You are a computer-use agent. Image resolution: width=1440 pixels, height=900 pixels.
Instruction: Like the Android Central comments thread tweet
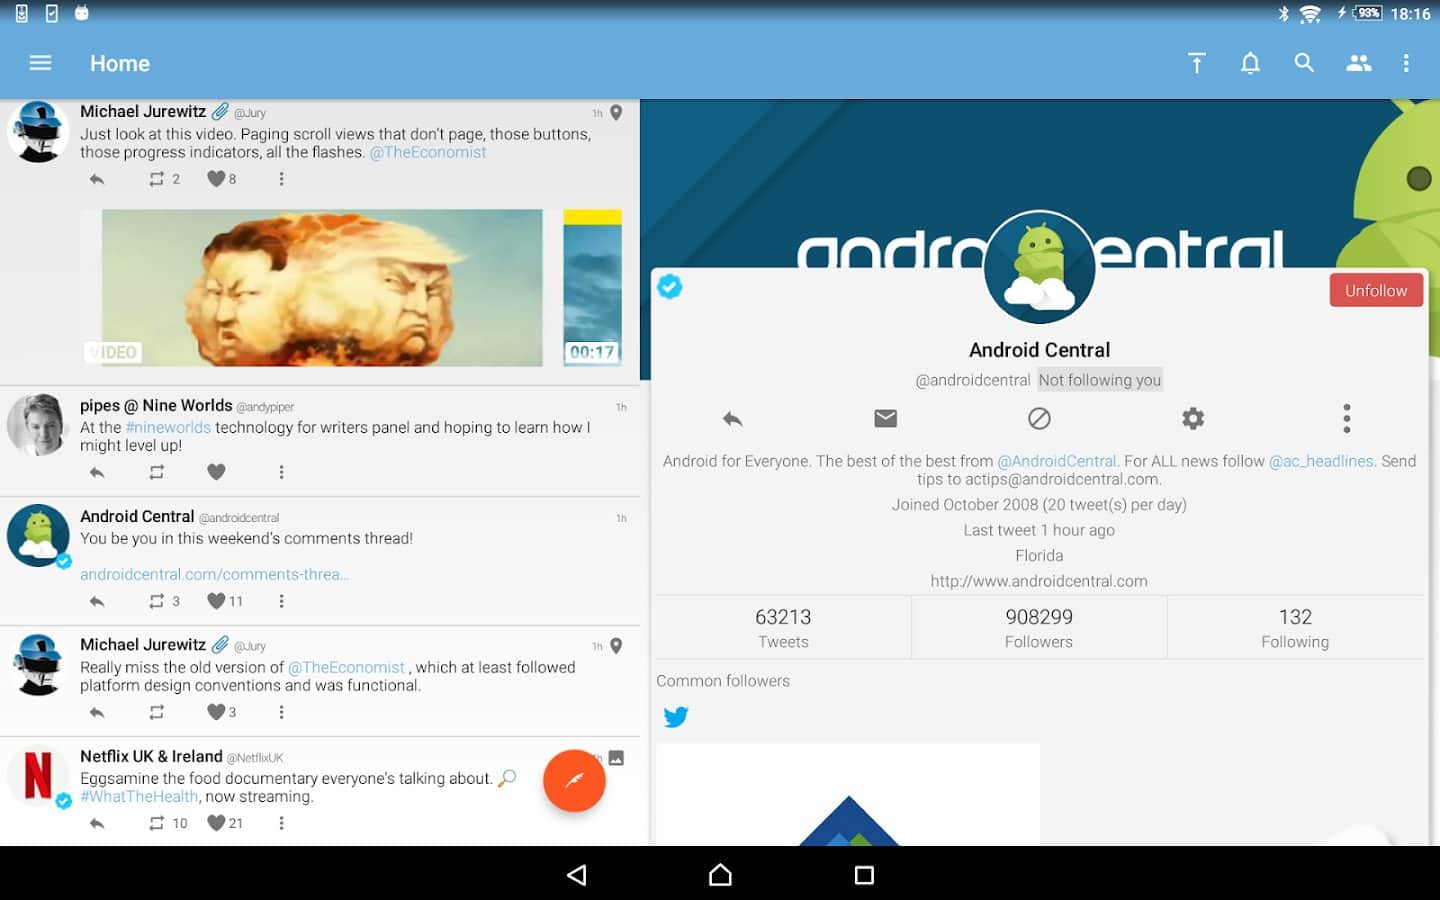click(216, 601)
